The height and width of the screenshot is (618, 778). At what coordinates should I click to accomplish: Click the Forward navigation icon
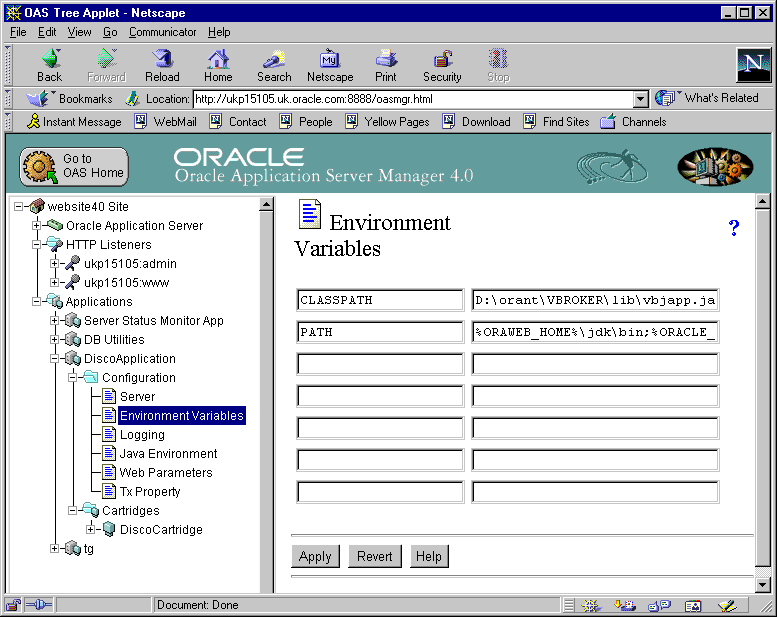point(106,59)
